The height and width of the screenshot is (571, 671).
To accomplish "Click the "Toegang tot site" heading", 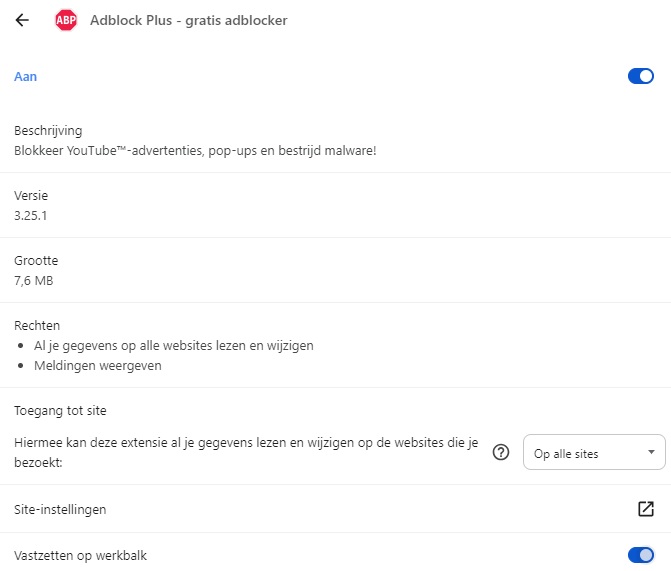I will [x=60, y=410].
